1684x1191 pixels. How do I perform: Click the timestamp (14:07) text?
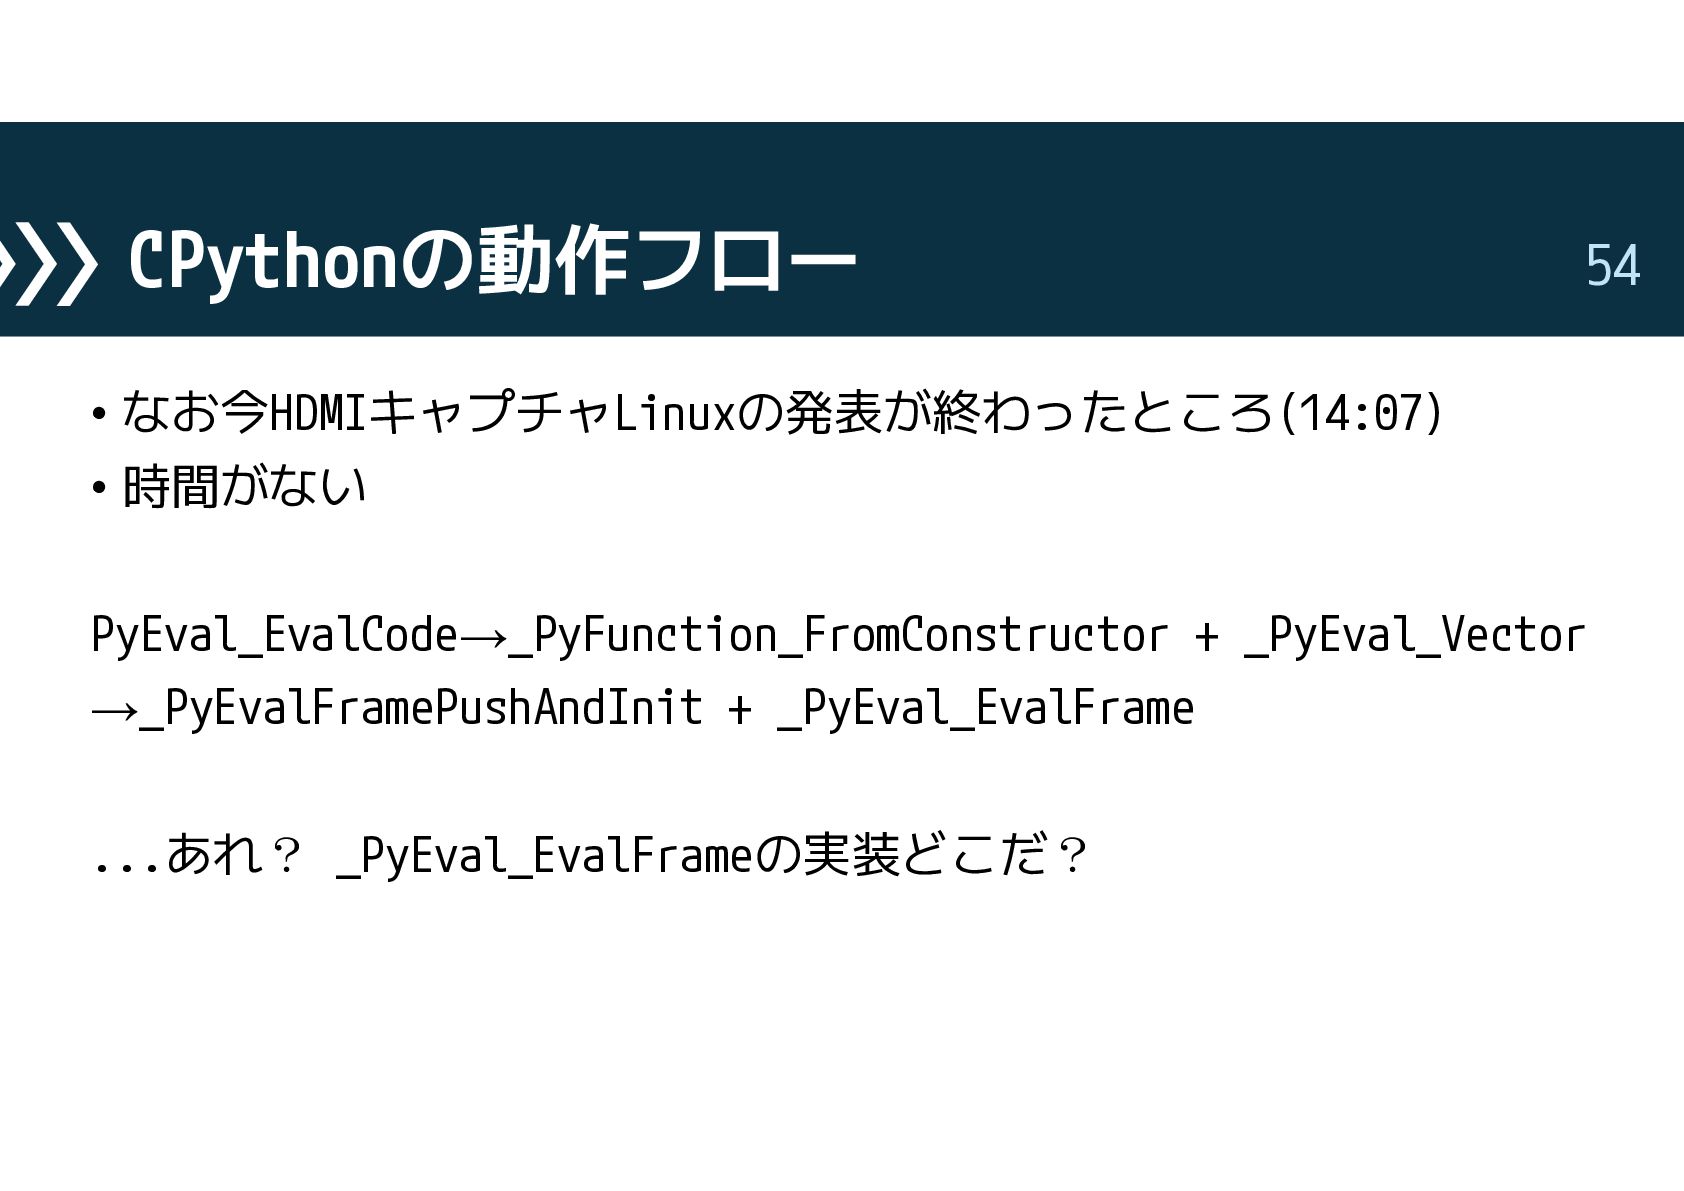(1362, 412)
